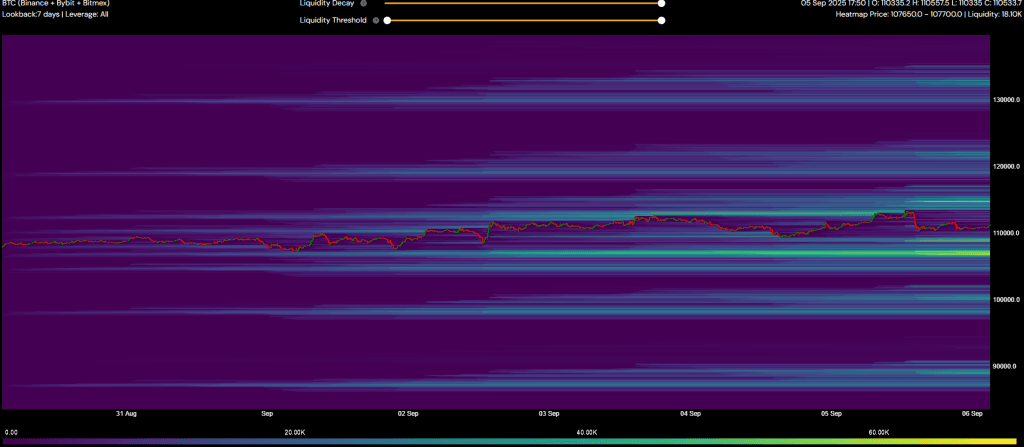The image size is (1024, 447).
Task: Click the 110000.0 price axis label
Action: pyautogui.click(x=1005, y=233)
